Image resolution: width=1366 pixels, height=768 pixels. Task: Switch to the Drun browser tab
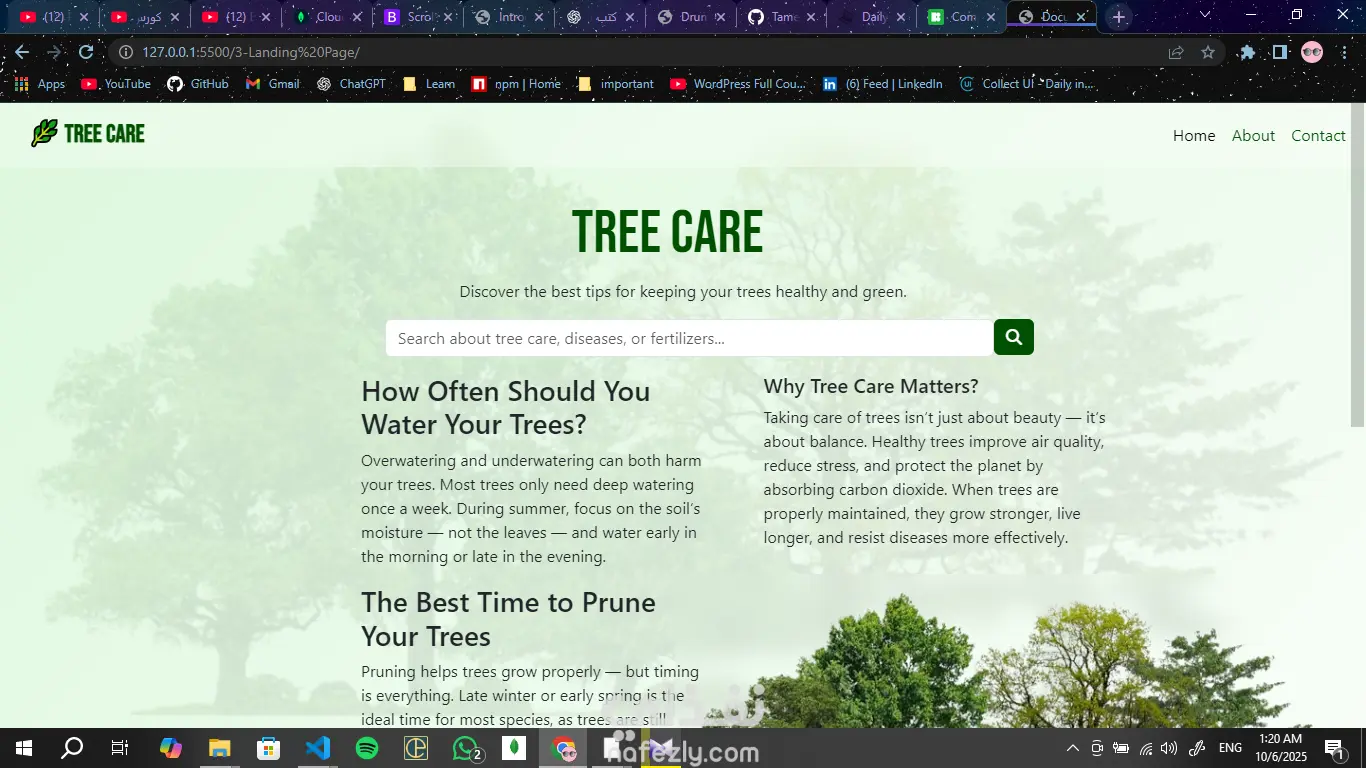tap(692, 17)
